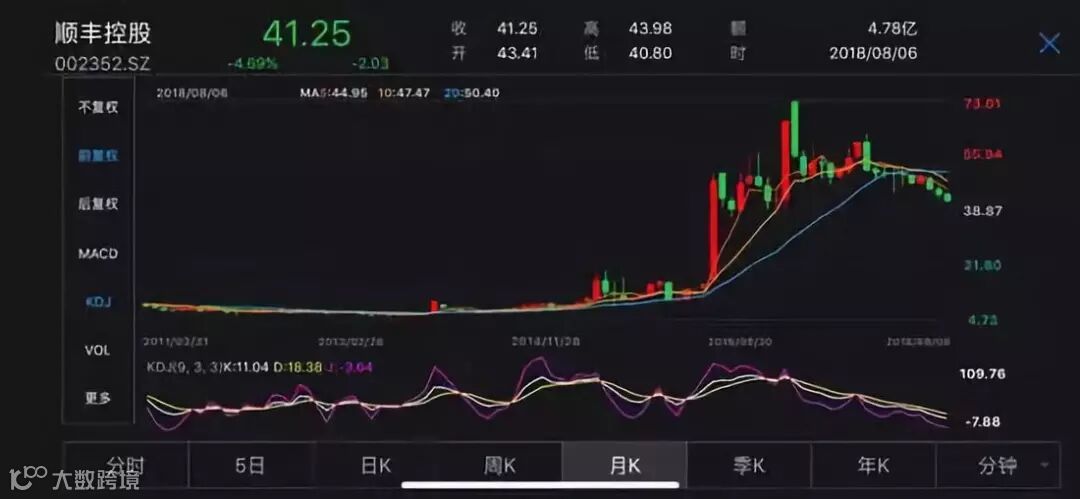Switch to 年K chart tab

click(874, 465)
